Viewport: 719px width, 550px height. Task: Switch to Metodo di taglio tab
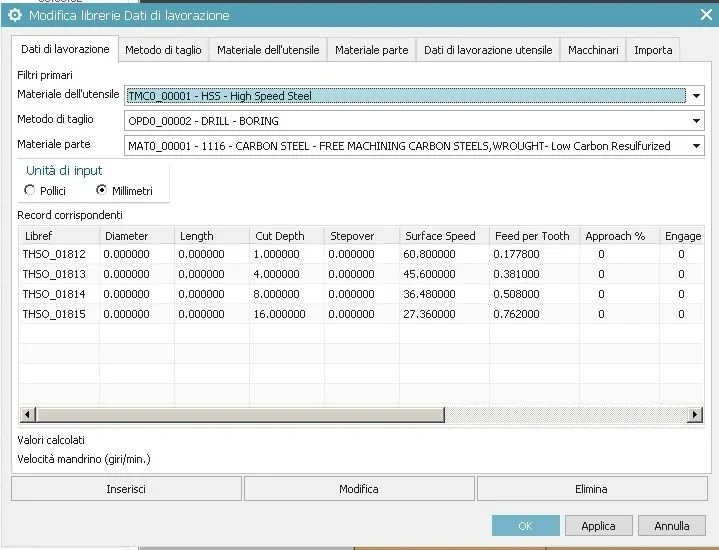pos(163,50)
